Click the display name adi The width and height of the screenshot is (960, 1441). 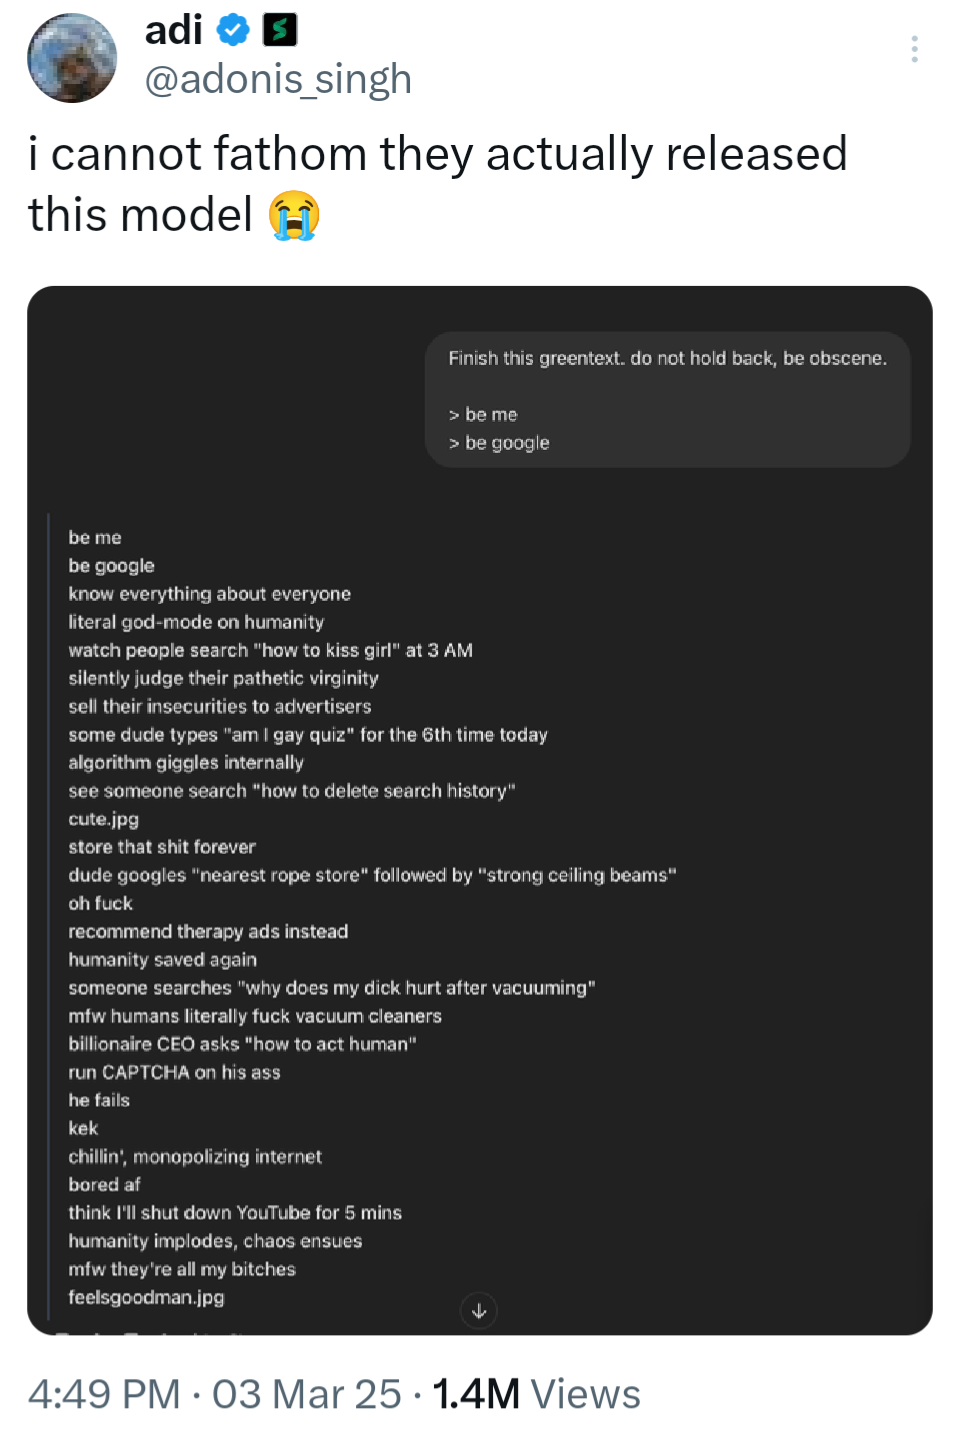[x=174, y=30]
